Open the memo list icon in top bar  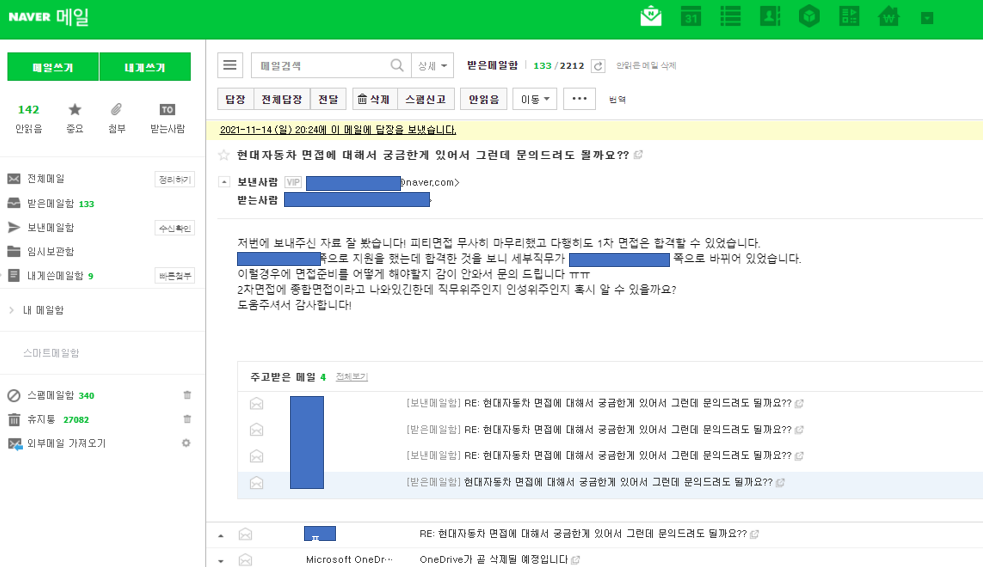[x=730, y=16]
